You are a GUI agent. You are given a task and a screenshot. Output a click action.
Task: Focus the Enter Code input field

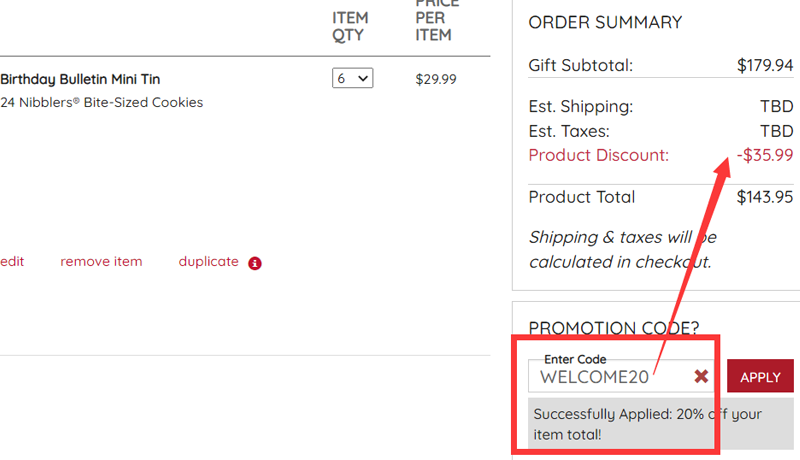608,377
